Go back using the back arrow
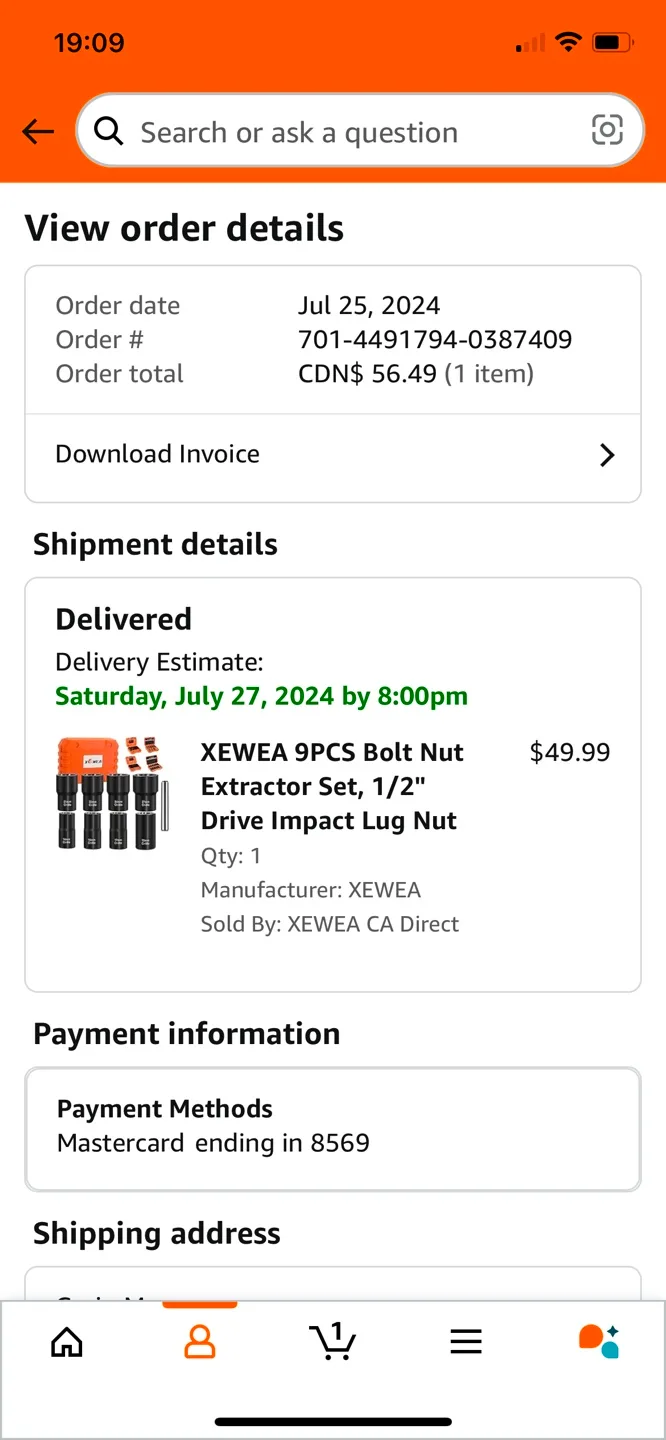This screenshot has height=1440, width=666. point(37,131)
